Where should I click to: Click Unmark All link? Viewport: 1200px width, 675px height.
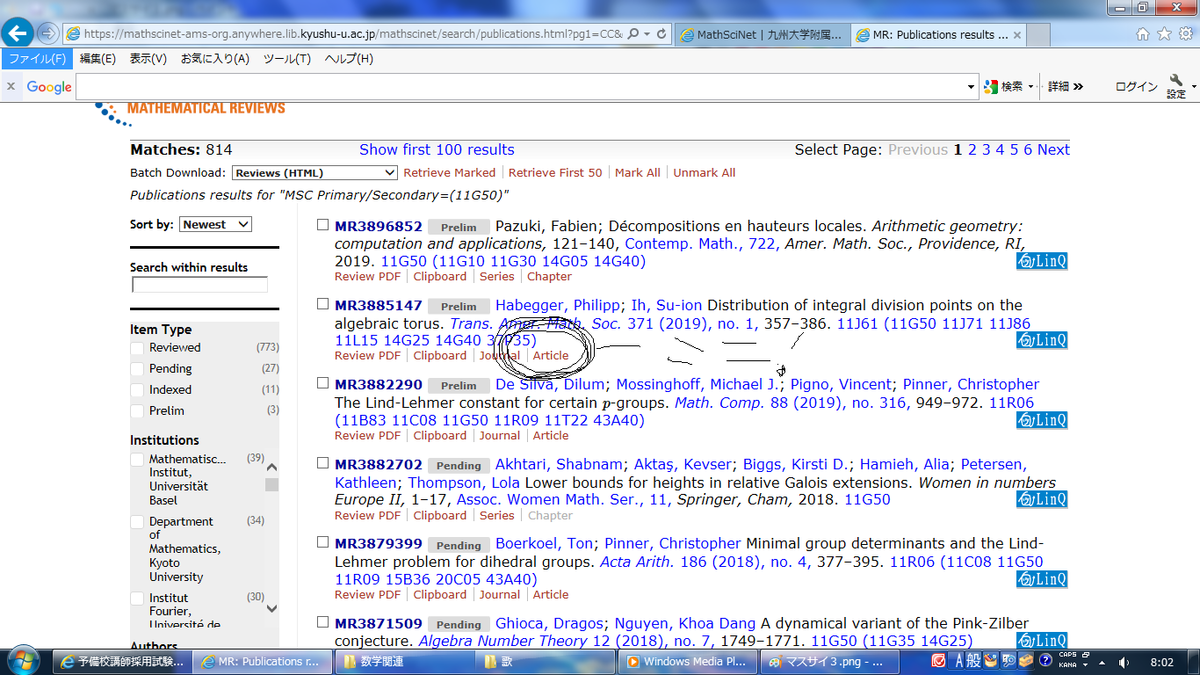click(704, 173)
